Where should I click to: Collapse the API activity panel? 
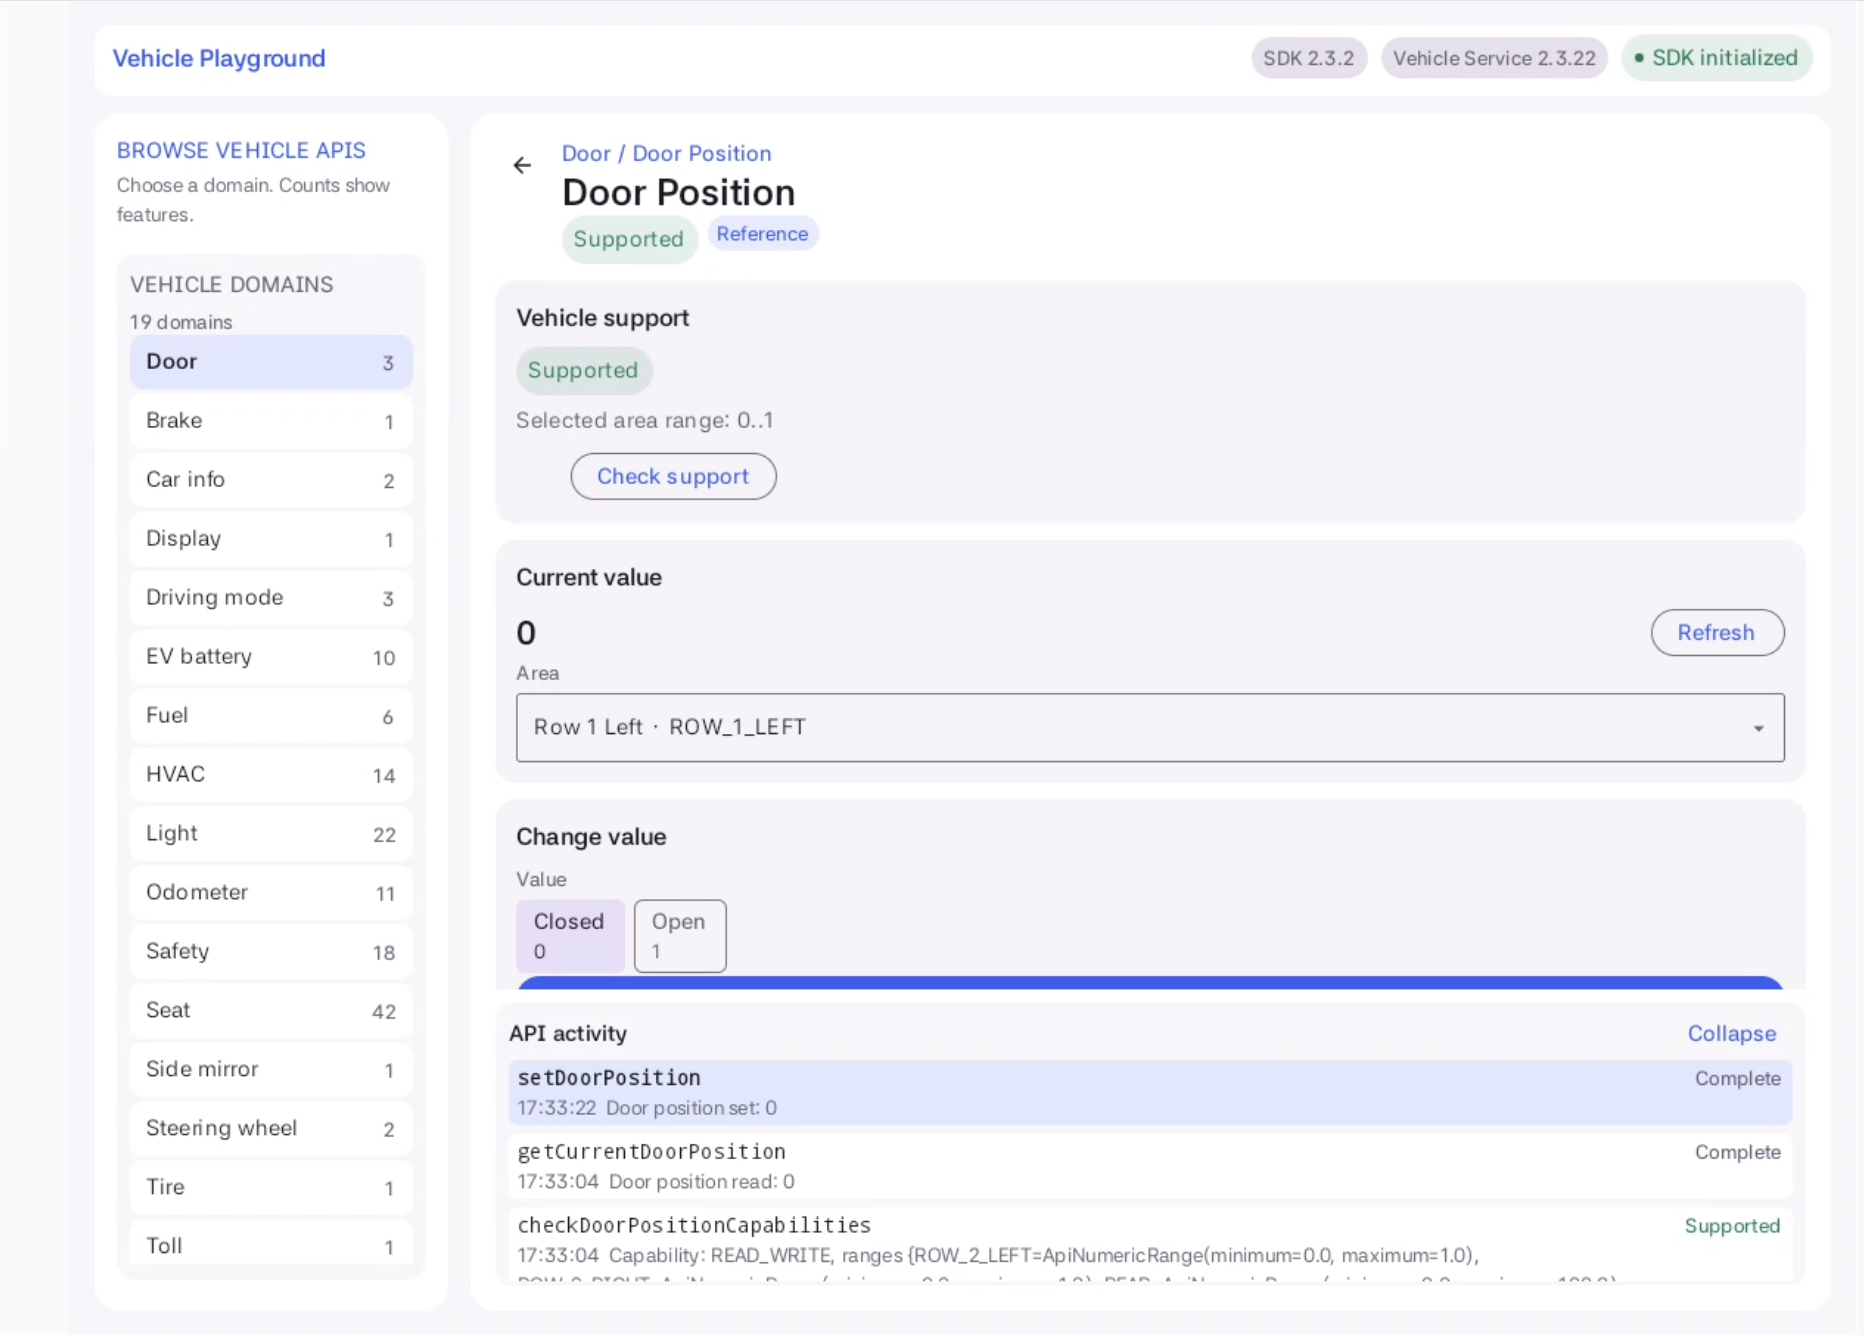click(x=1731, y=1033)
